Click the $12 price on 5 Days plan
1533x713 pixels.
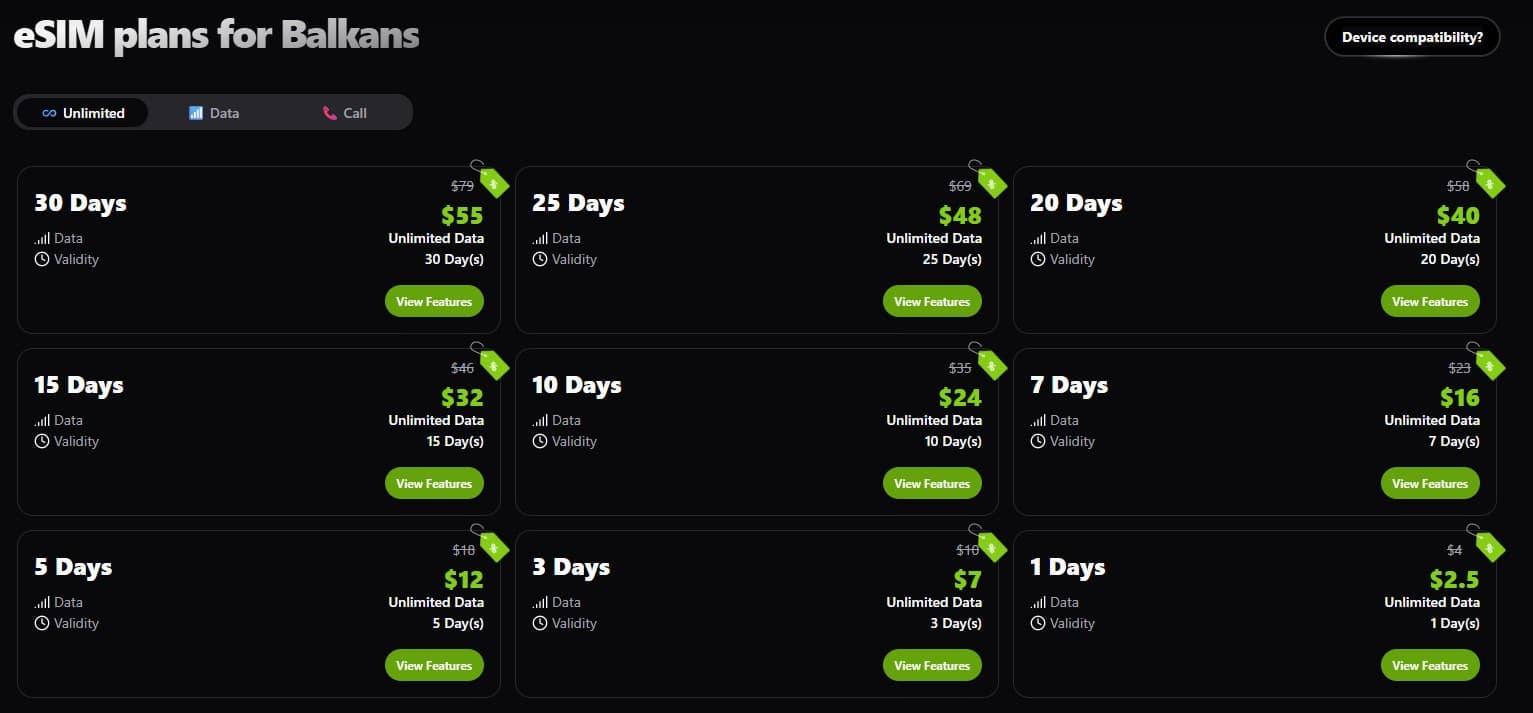coord(464,579)
